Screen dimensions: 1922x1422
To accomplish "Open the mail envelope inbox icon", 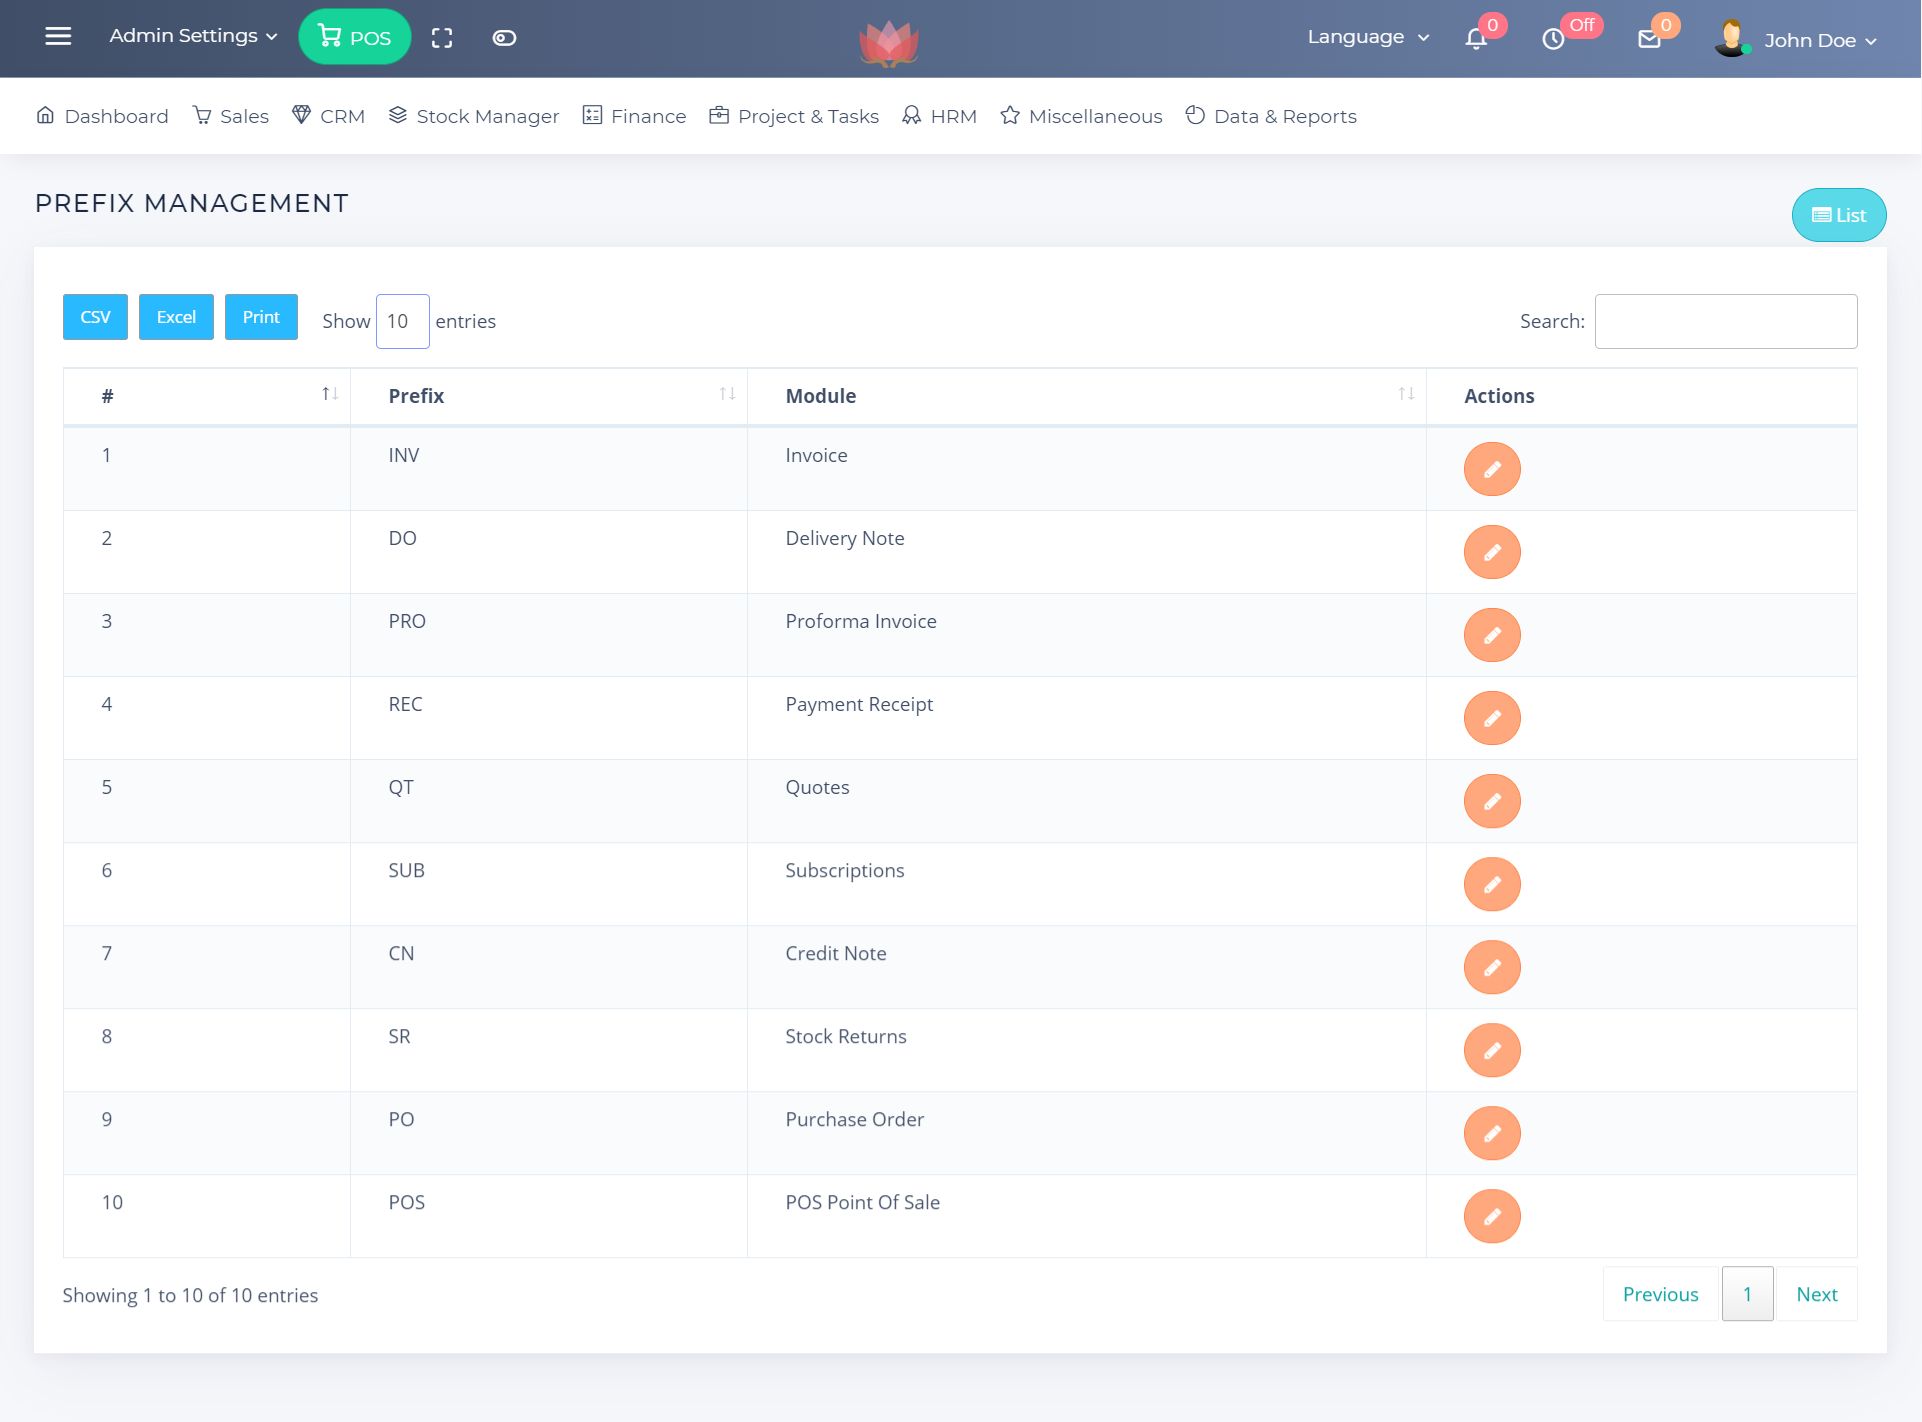I will 1649,39.
